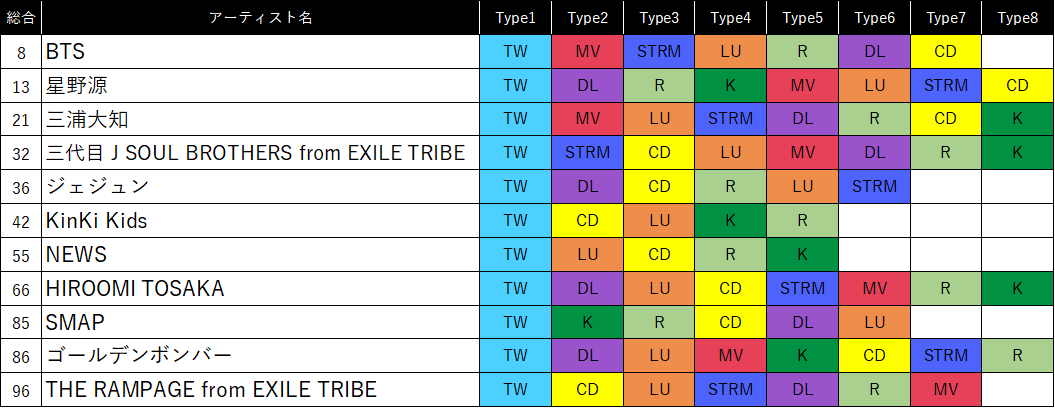Click the red MV cell in 三浦大知 row
The image size is (1055, 408).
[587, 119]
